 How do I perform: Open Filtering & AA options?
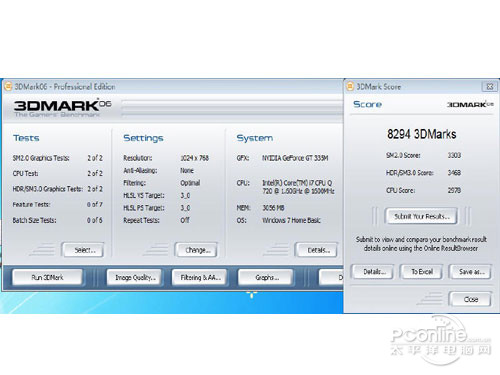coord(199,277)
